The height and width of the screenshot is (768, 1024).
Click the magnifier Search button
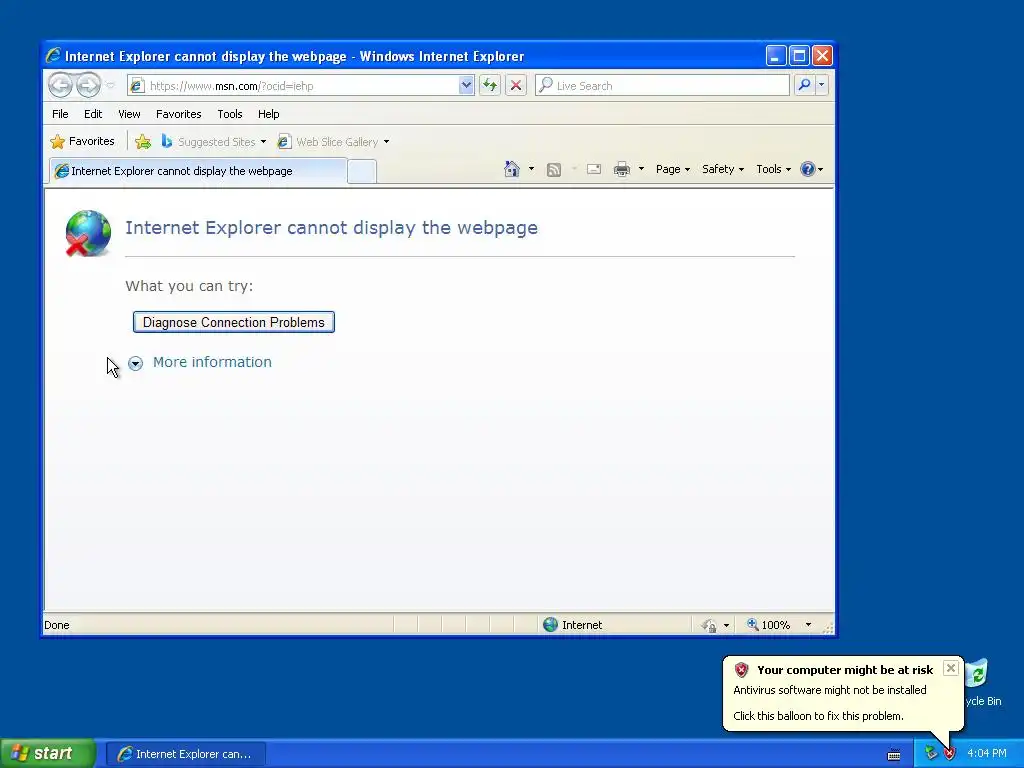tap(805, 85)
